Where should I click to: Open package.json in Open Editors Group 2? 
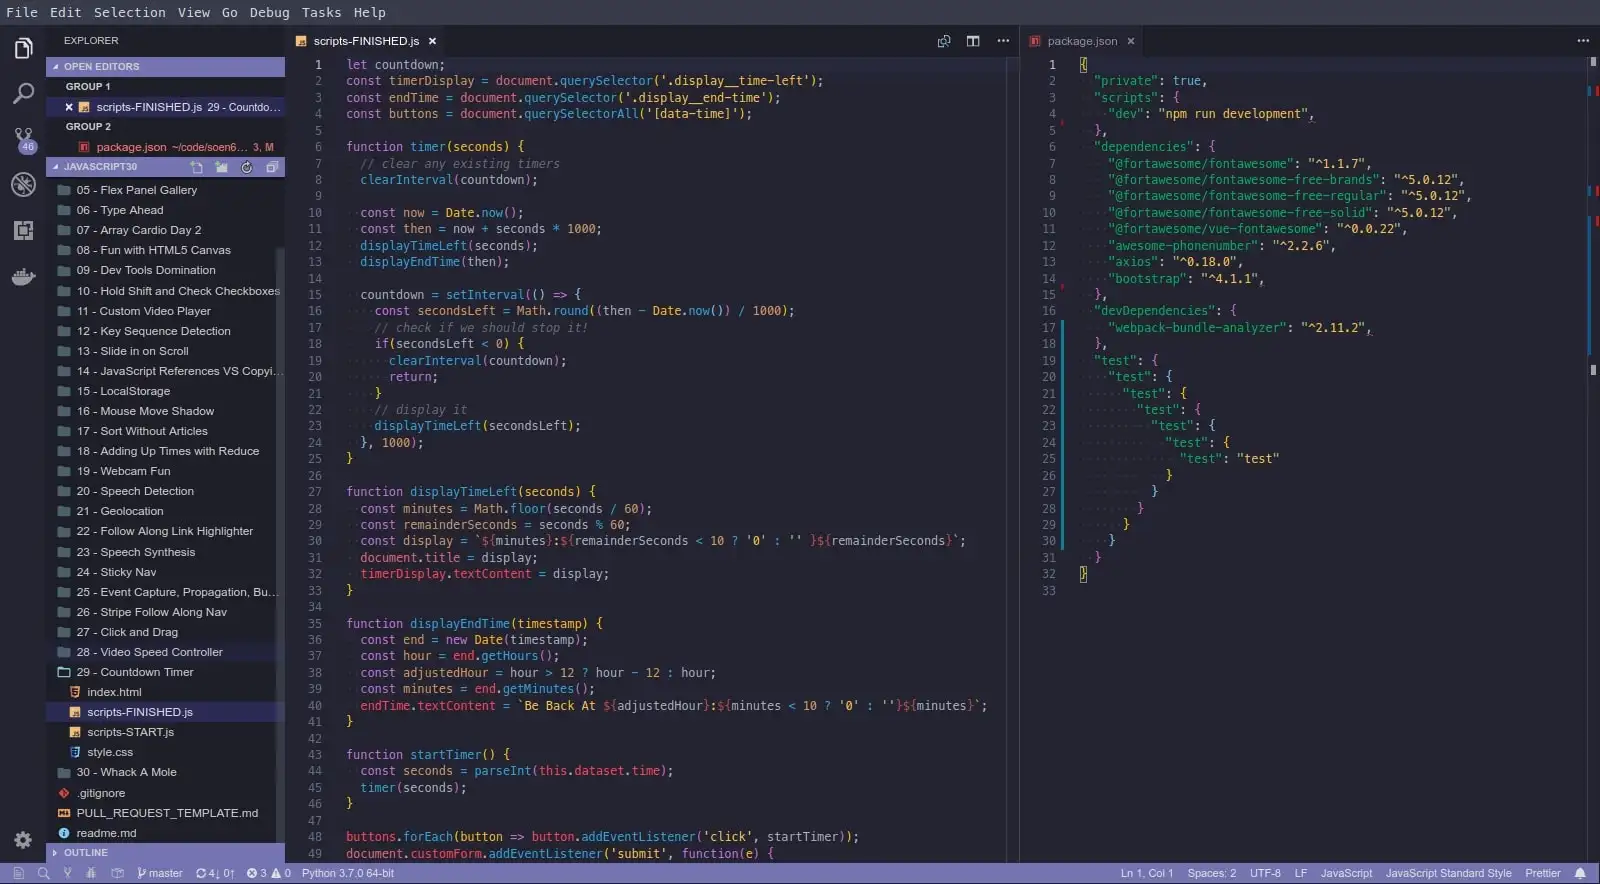[165, 147]
